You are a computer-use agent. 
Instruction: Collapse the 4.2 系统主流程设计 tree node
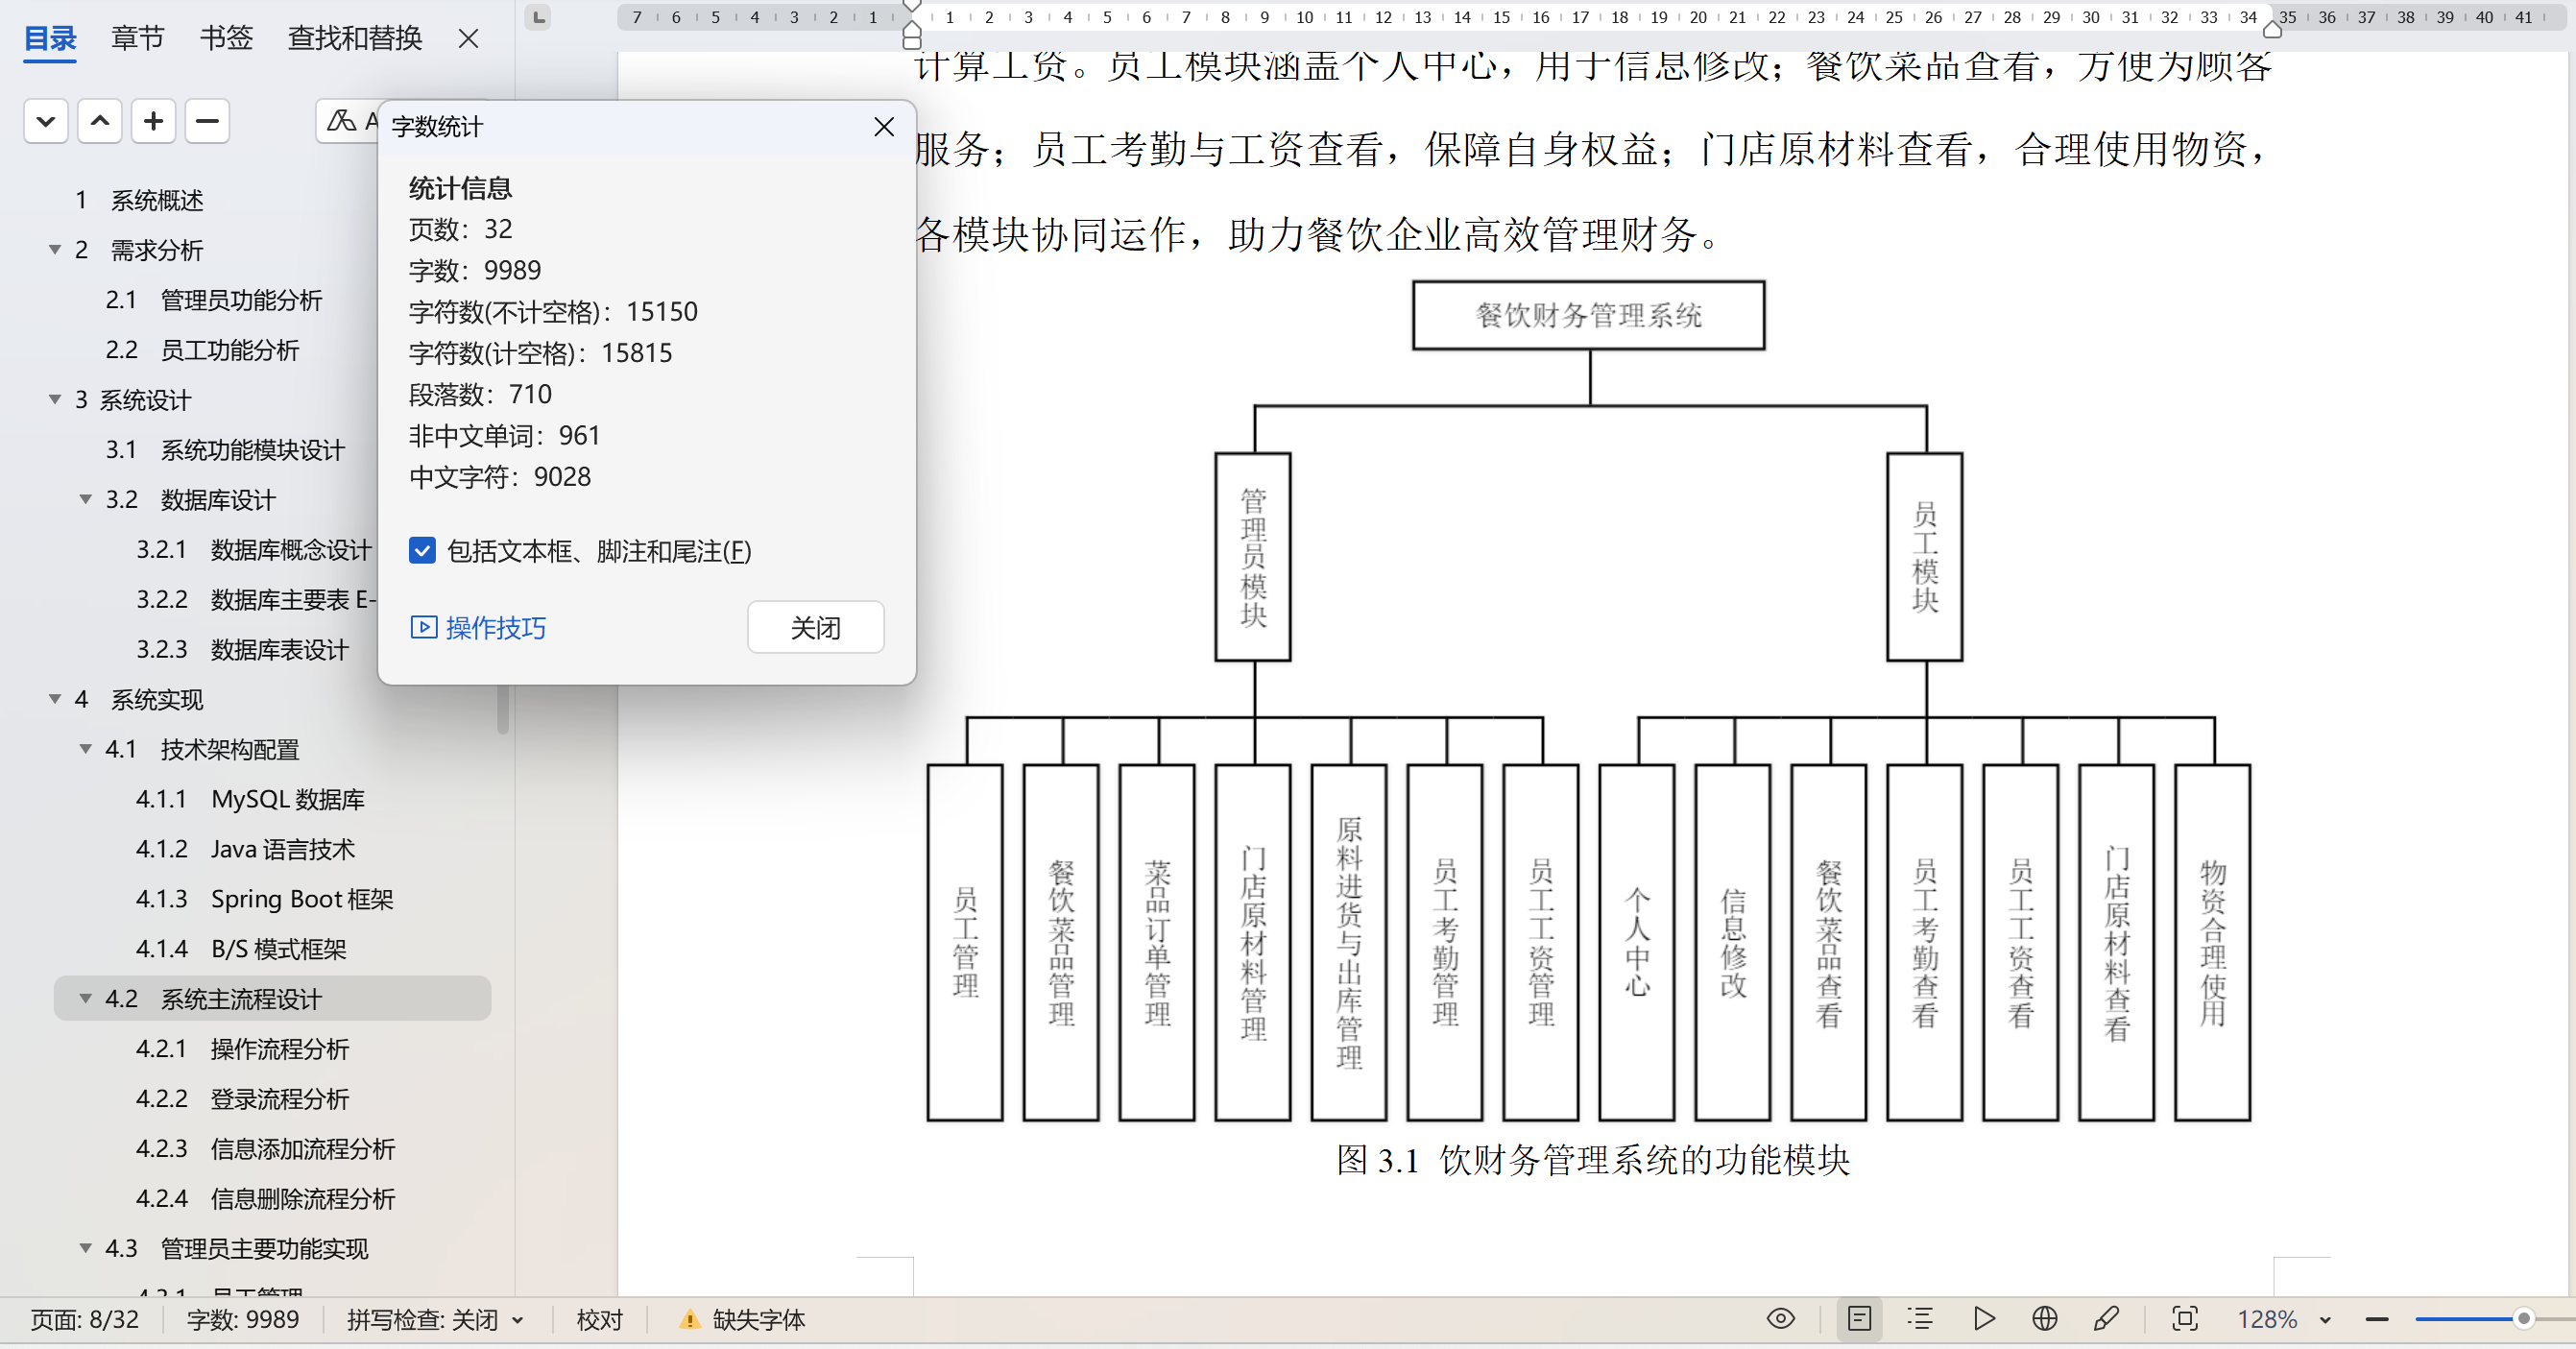point(86,998)
